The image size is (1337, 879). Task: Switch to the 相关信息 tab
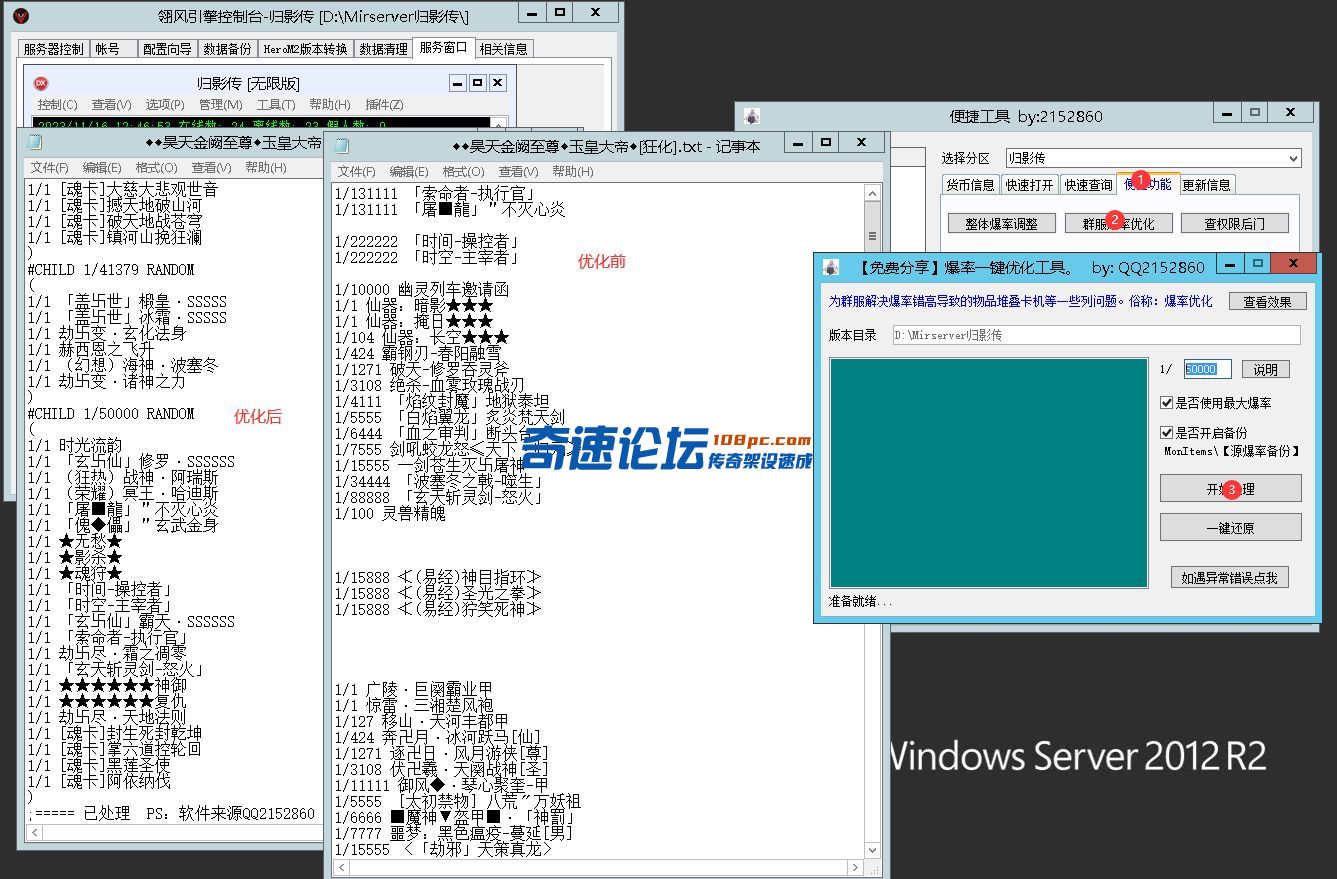click(503, 49)
